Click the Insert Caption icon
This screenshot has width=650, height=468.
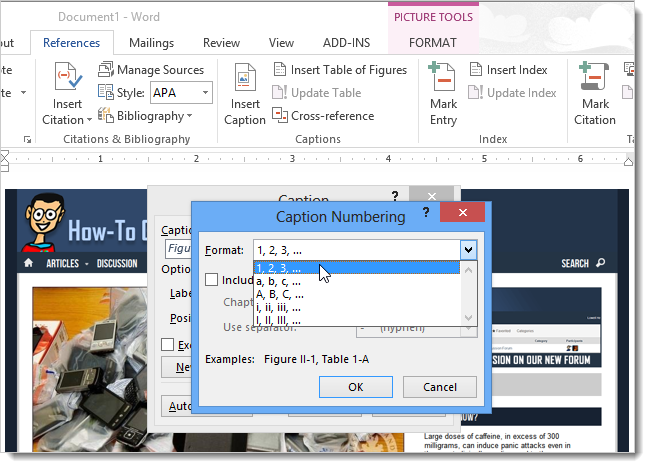point(245,77)
